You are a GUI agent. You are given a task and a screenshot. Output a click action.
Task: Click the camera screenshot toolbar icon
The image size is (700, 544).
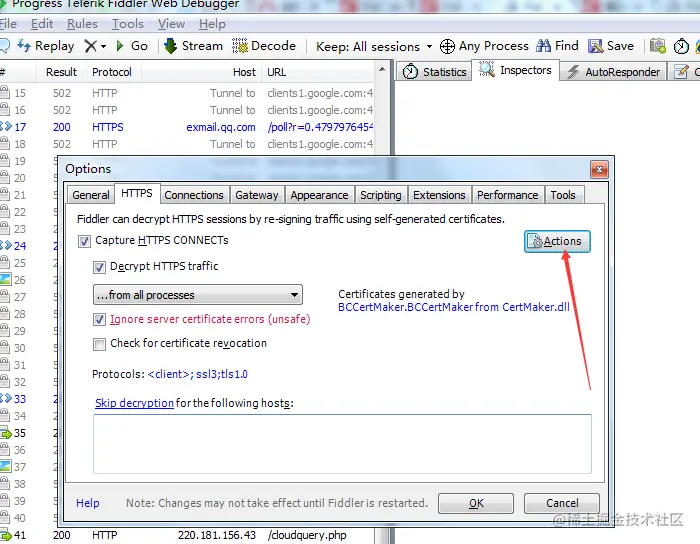click(658, 46)
